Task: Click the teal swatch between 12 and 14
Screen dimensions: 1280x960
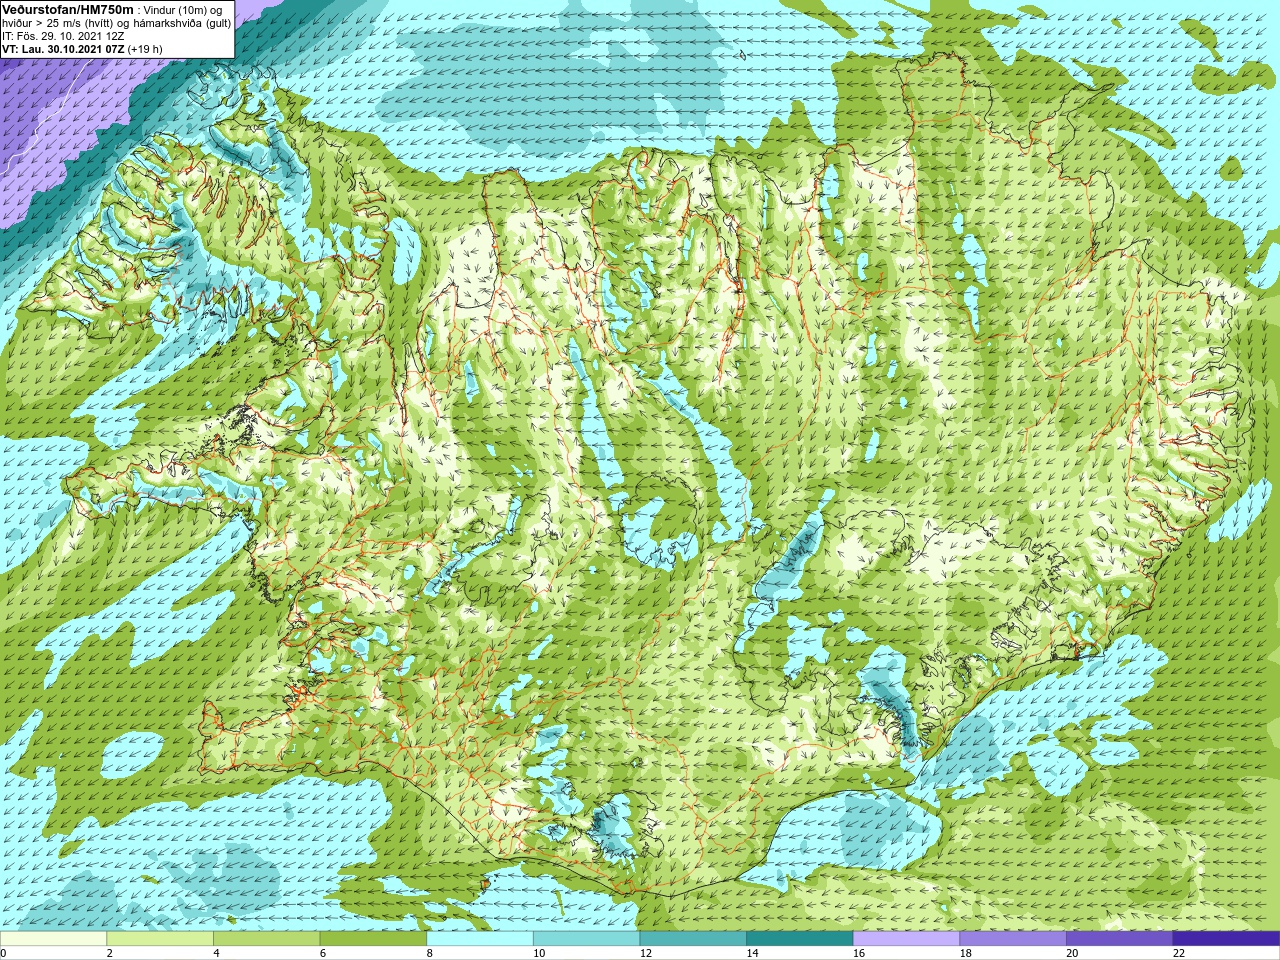Action: click(x=693, y=939)
